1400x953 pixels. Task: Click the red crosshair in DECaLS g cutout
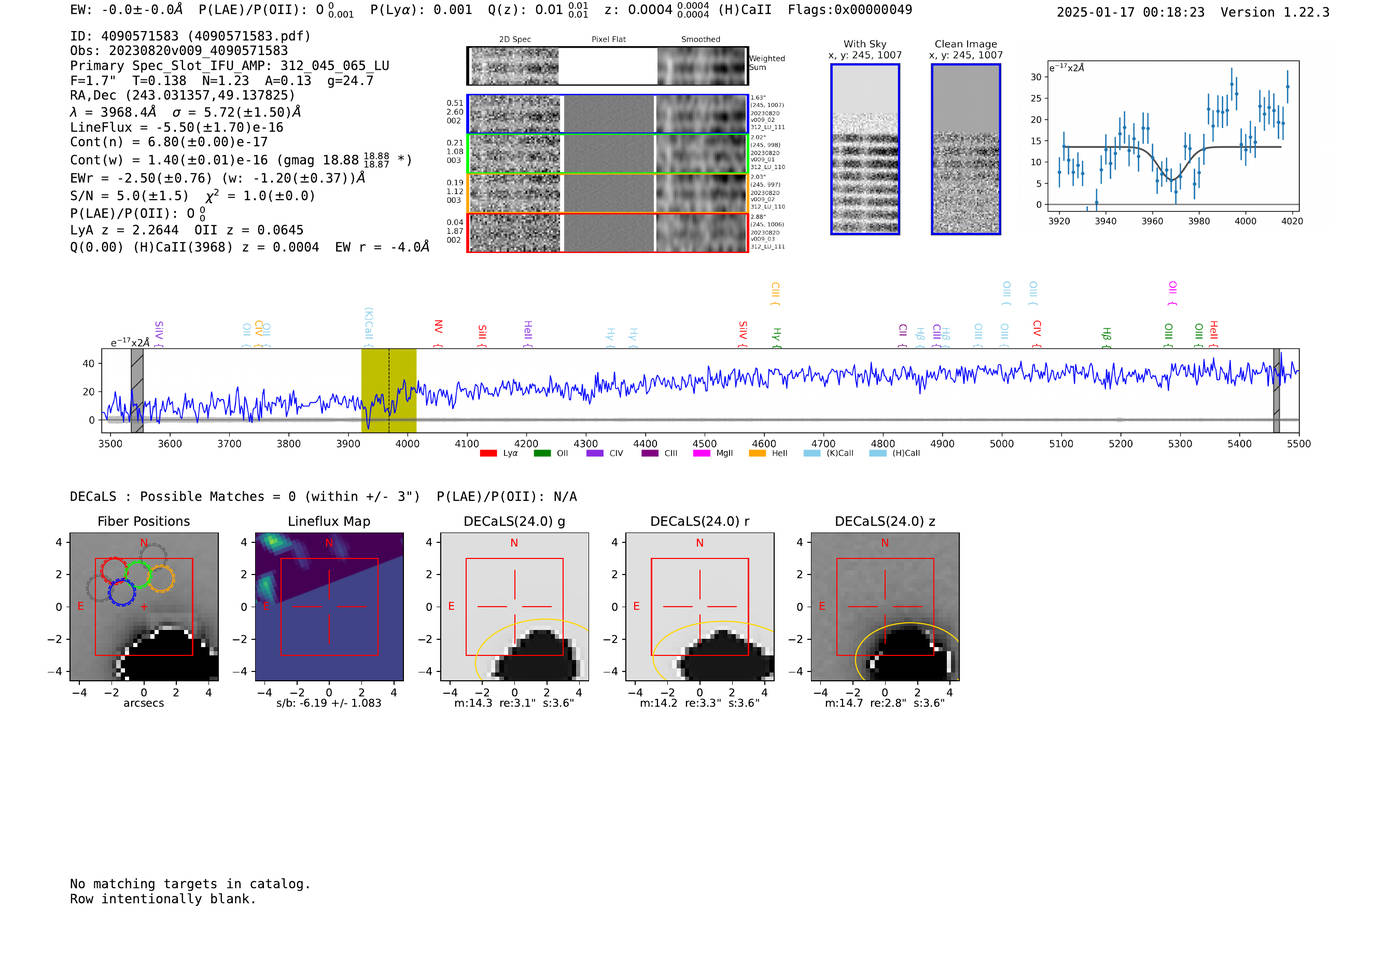[514, 606]
